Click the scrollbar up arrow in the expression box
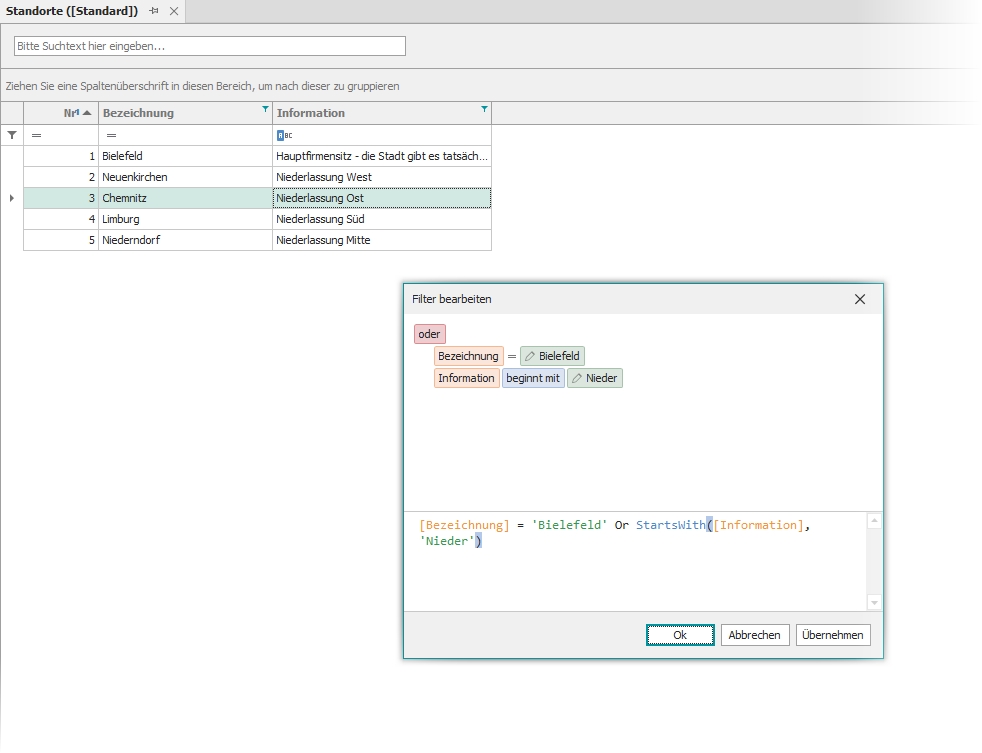 (x=874, y=519)
